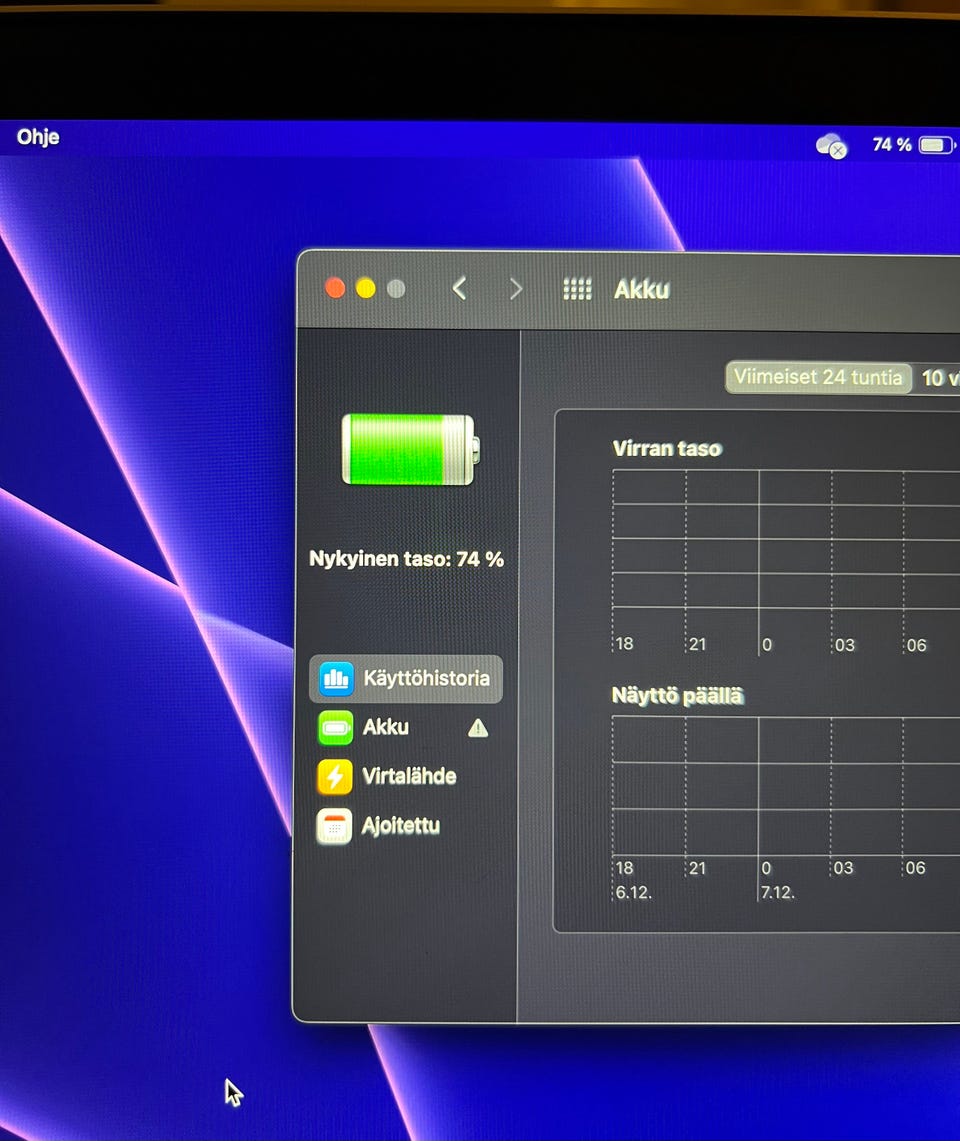The height and width of the screenshot is (1141, 960).
Task: Click the yellow lightning Virtalähde icon
Action: 335,776
